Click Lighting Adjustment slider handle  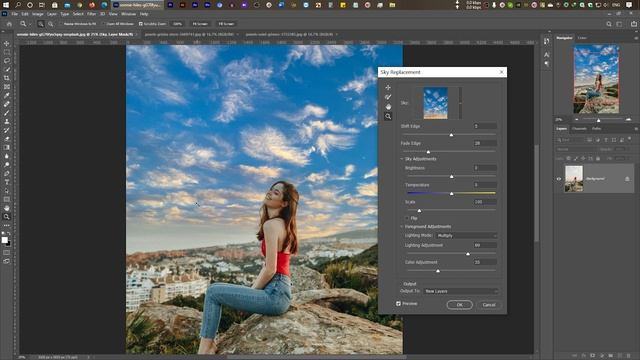point(468,254)
